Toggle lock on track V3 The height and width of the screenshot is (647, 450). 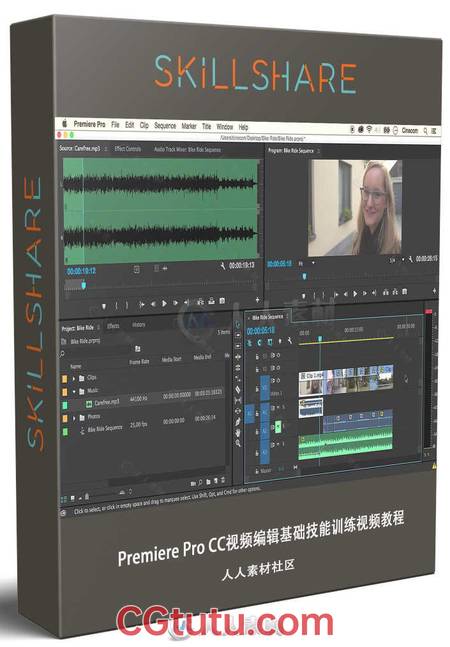pyautogui.click(x=257, y=357)
